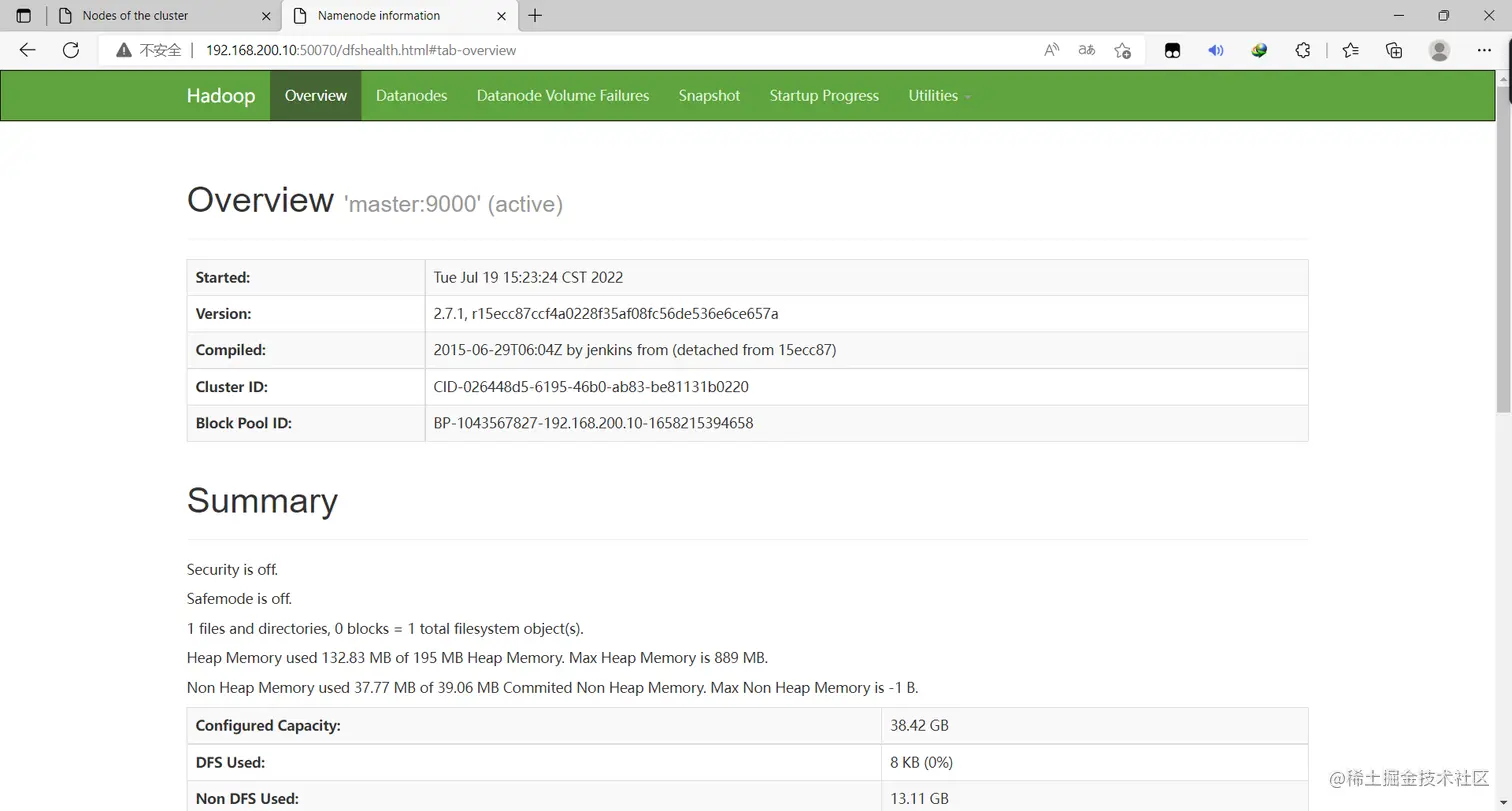Start Read aloud from the address bar
Image resolution: width=1512 pixels, height=811 pixels.
click(1051, 50)
